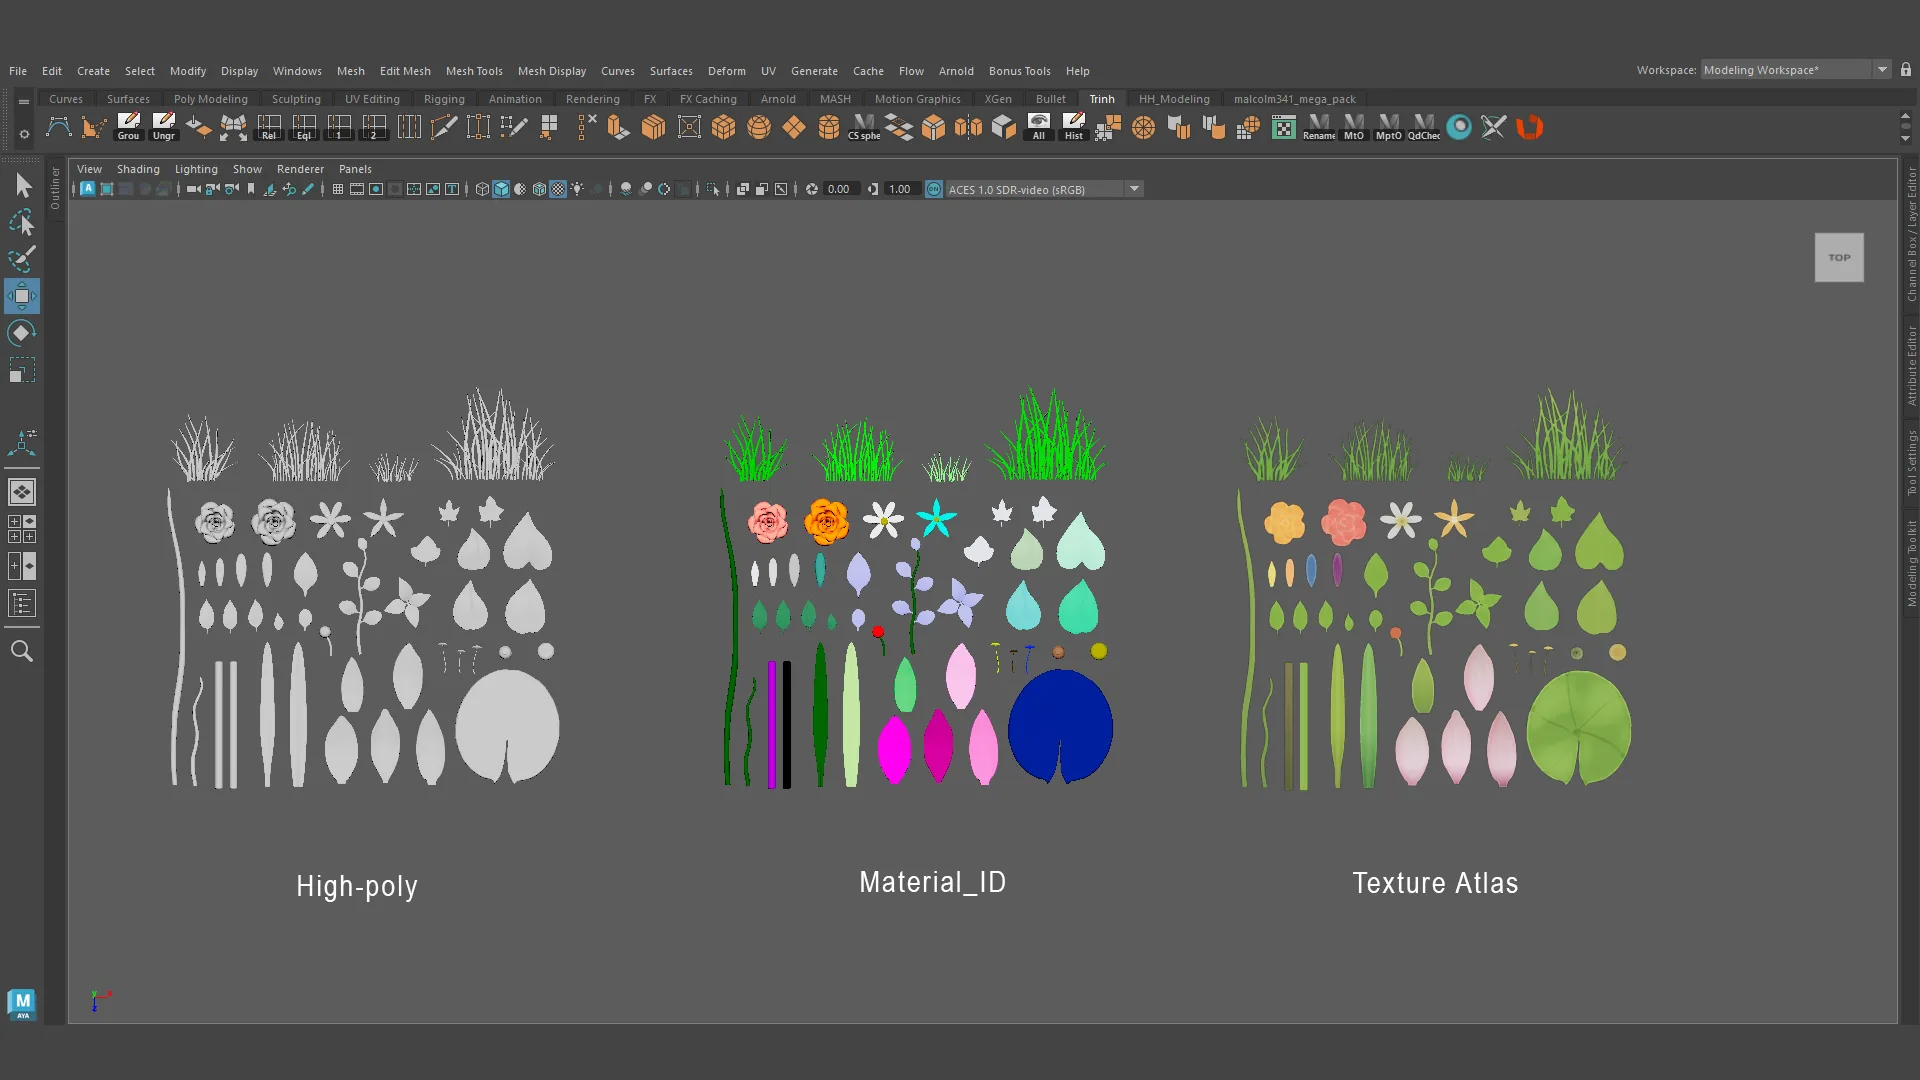1920x1080 pixels.
Task: Select the arrow Select tool
Action: coord(23,185)
